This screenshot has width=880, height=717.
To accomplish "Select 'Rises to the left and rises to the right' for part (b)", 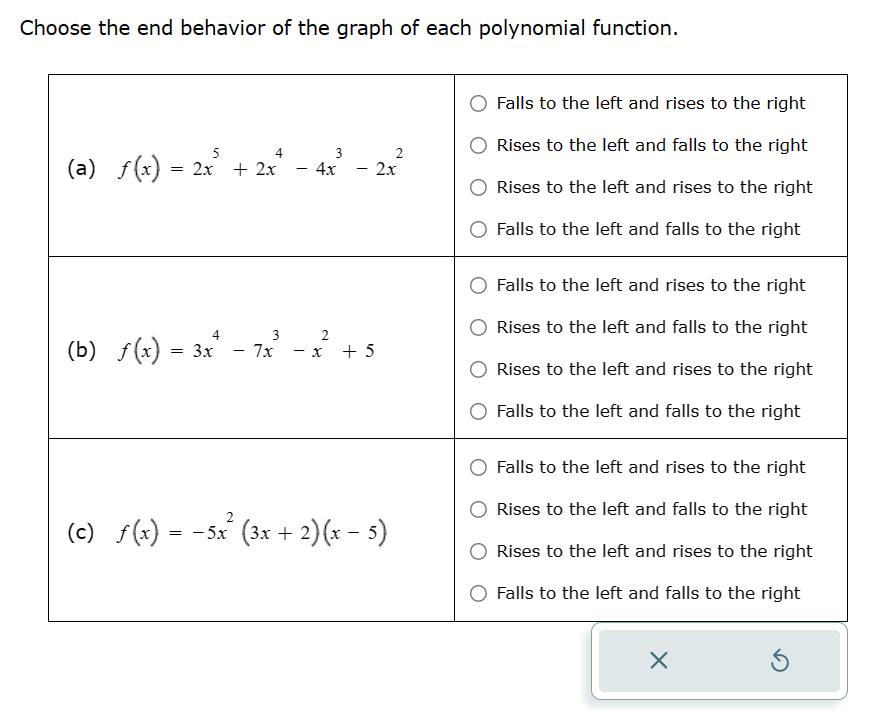I will (x=477, y=369).
